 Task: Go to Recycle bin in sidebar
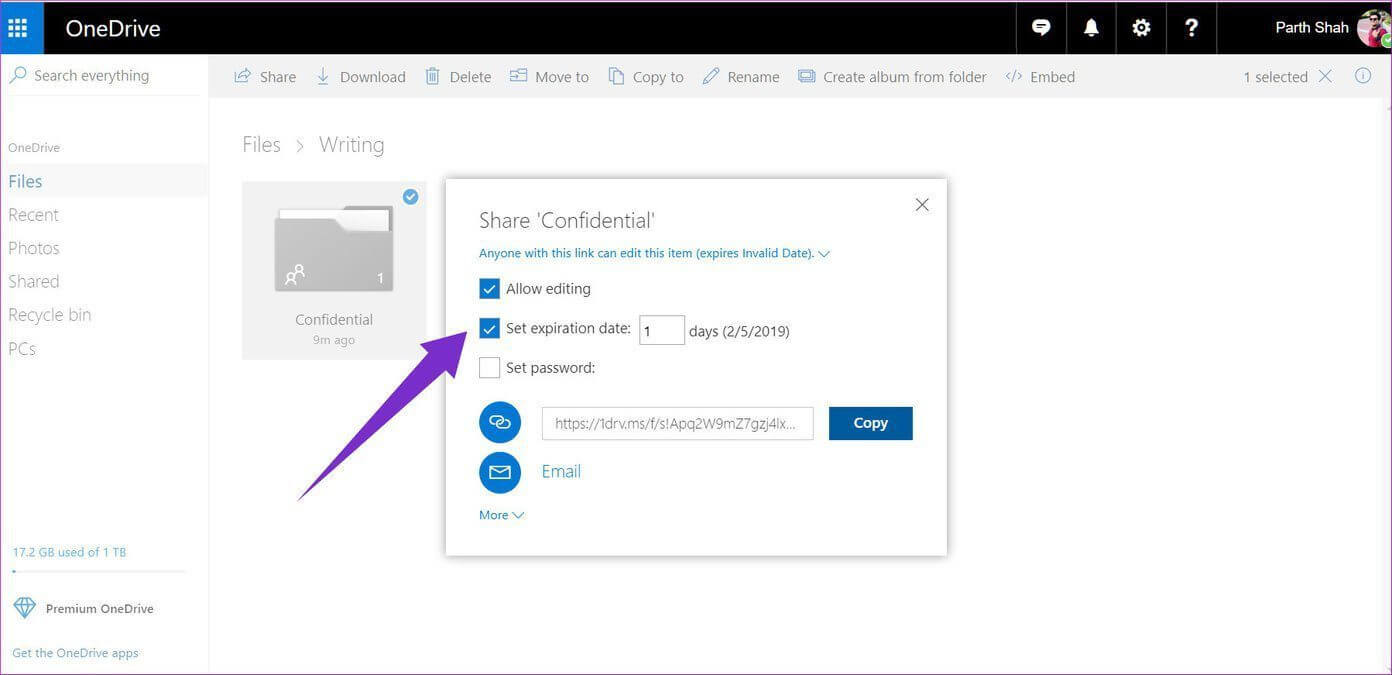tap(50, 315)
